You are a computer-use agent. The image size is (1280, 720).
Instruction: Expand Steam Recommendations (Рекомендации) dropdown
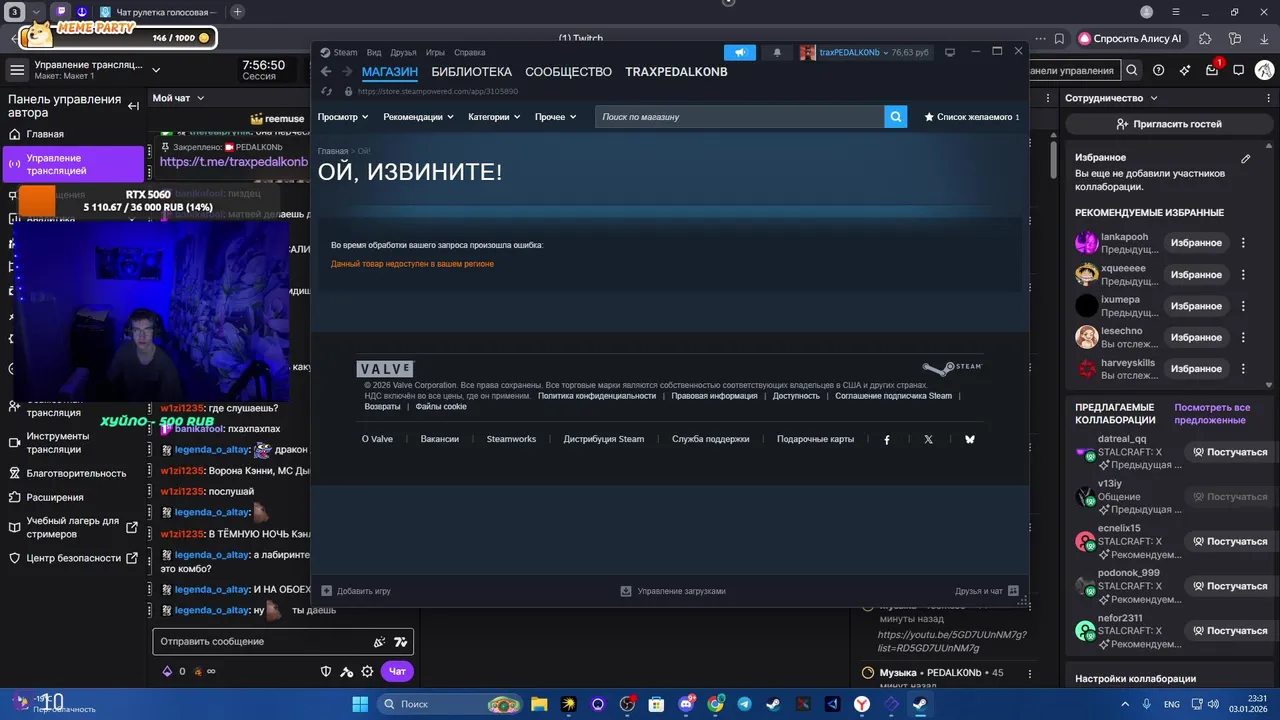pyautogui.click(x=418, y=117)
